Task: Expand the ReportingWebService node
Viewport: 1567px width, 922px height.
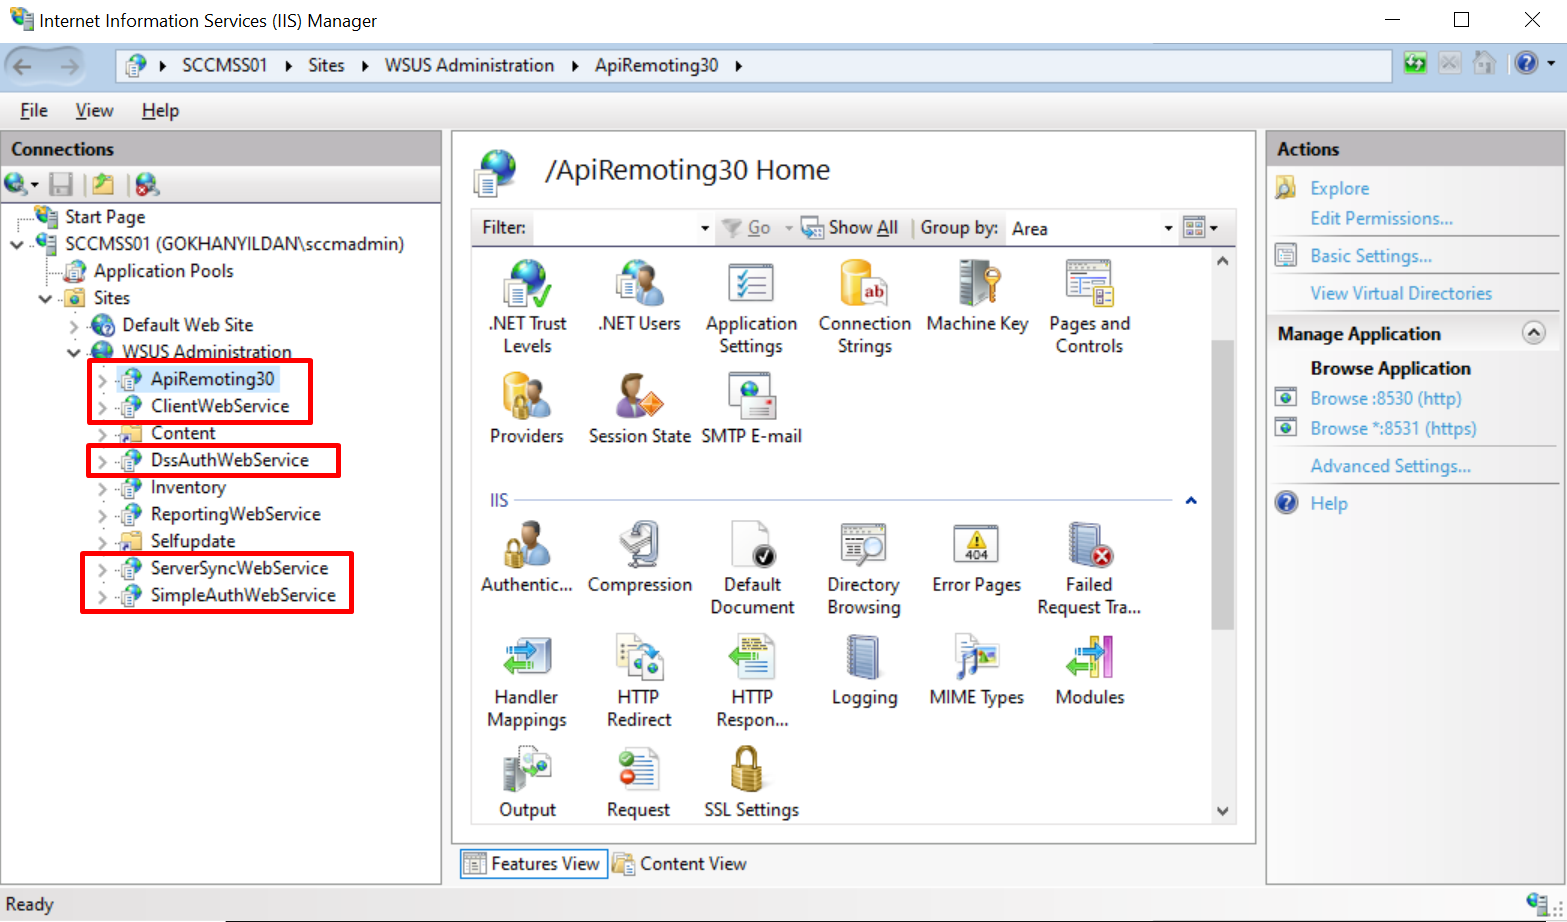Action: pyautogui.click(x=102, y=515)
